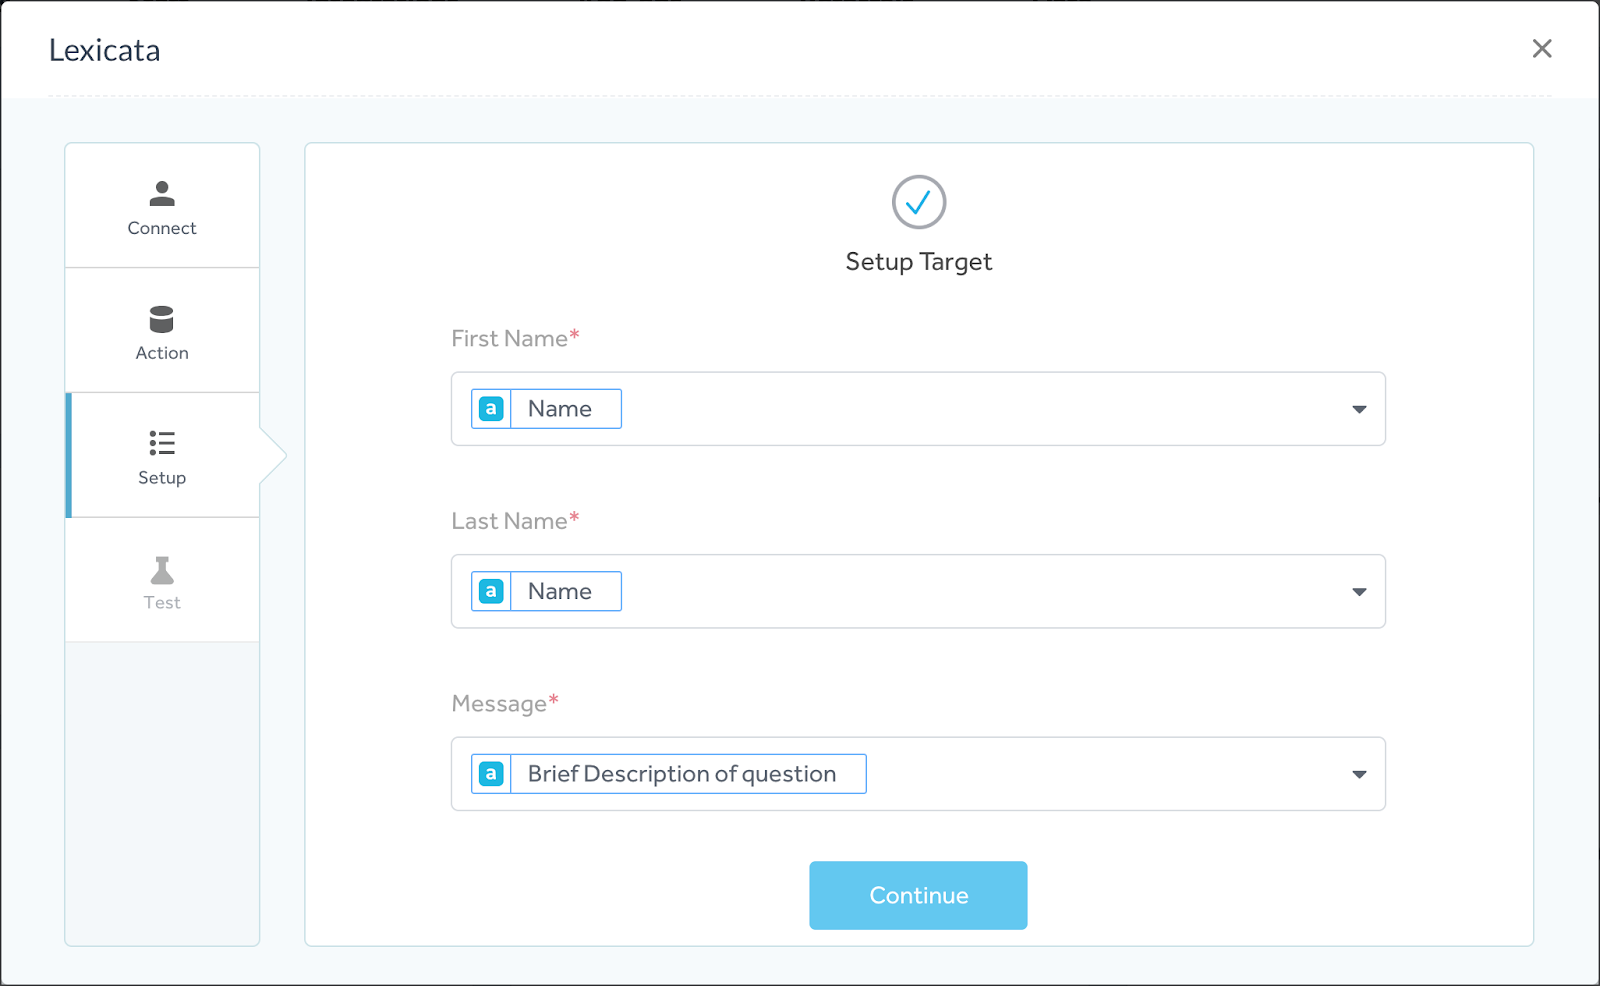Open the First Name dropdown arrow

coord(1359,410)
